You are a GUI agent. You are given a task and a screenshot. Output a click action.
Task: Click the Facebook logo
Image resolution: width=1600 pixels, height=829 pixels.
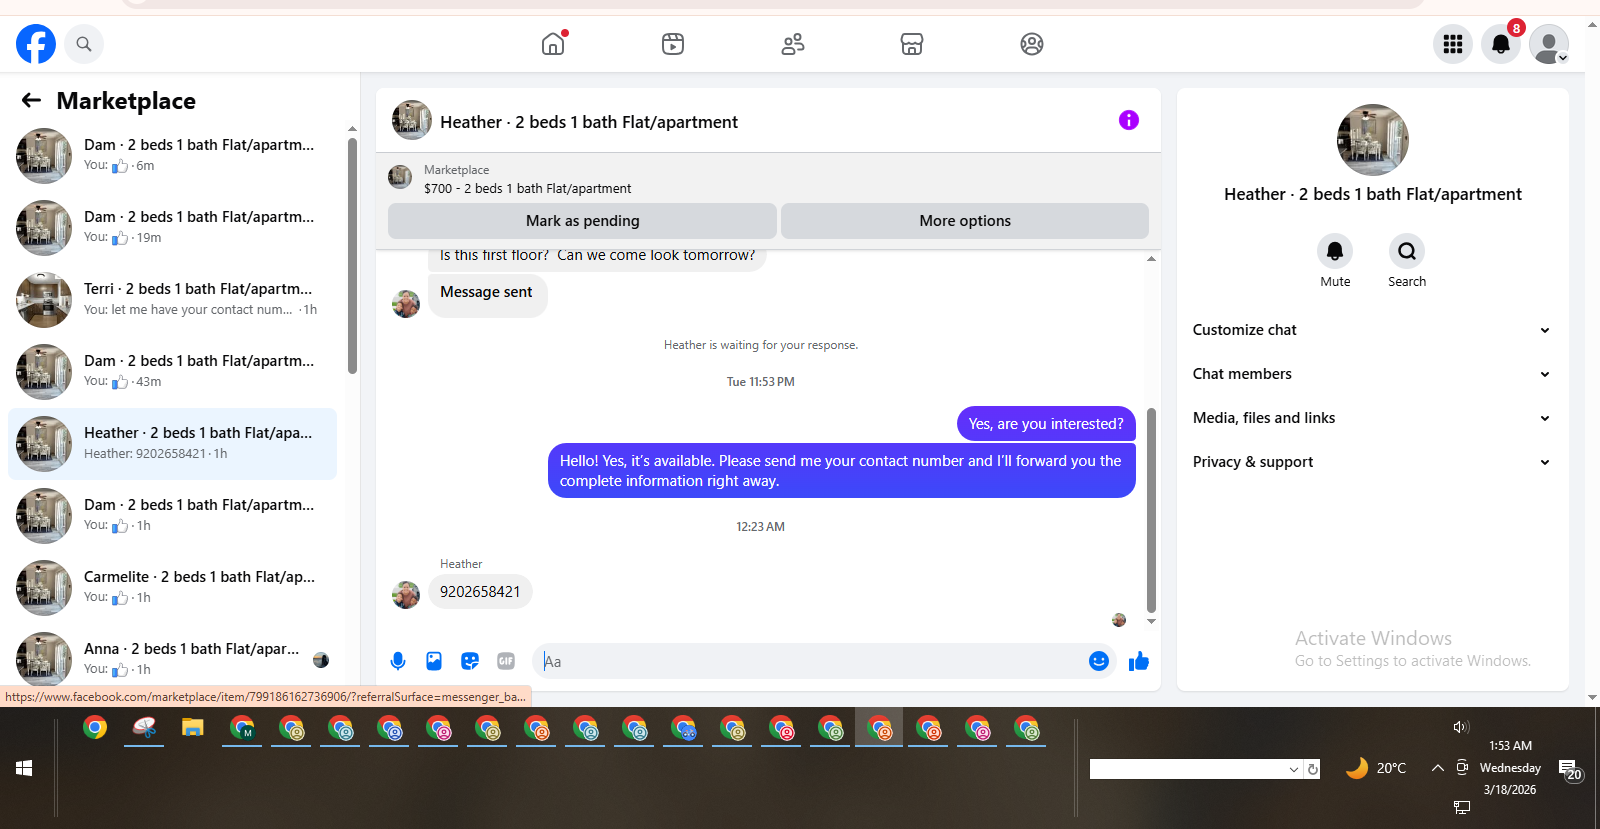coord(36,44)
